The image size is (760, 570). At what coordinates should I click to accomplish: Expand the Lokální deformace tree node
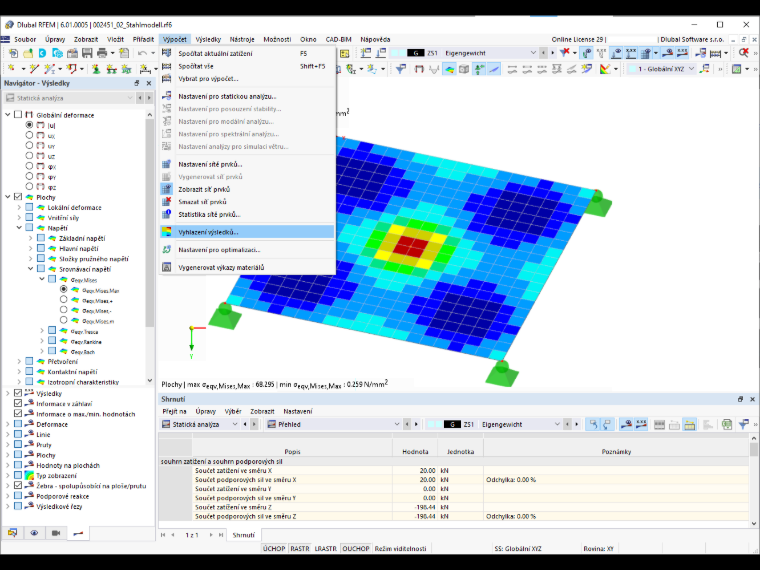click(19, 207)
